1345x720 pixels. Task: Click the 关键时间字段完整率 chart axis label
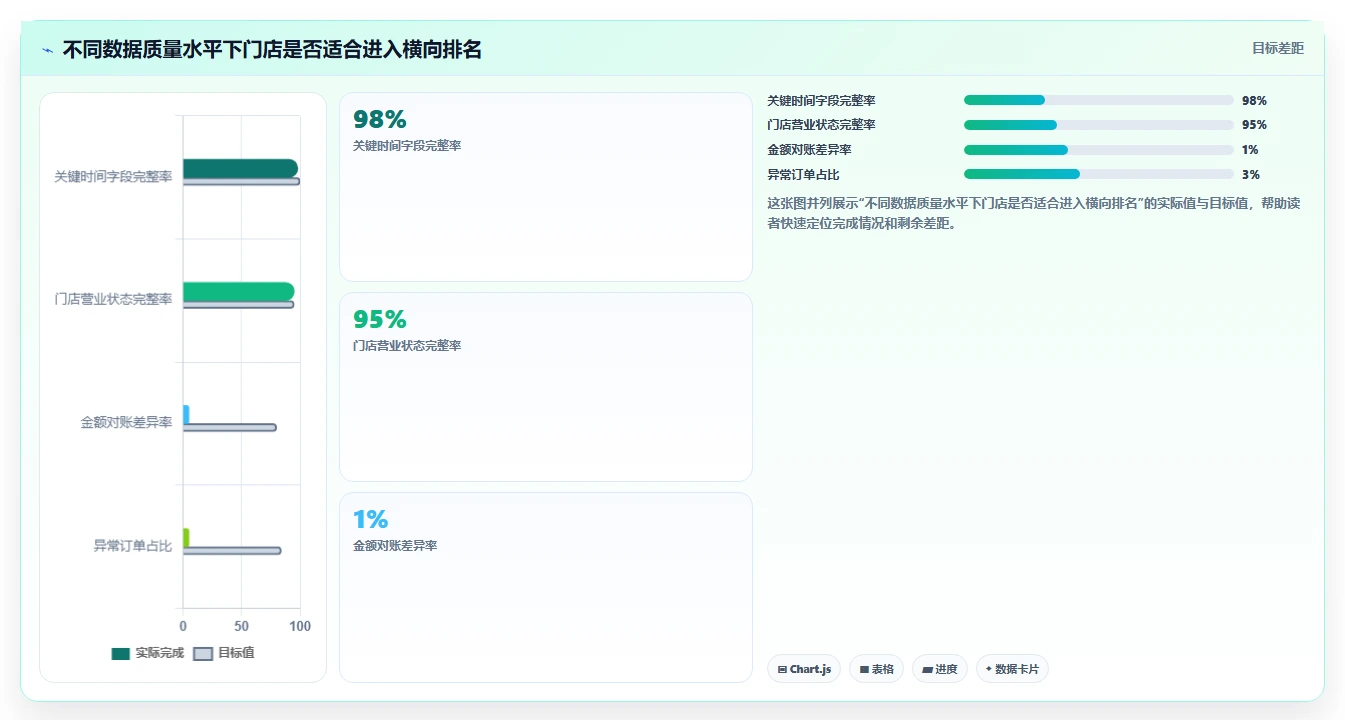tap(113, 176)
